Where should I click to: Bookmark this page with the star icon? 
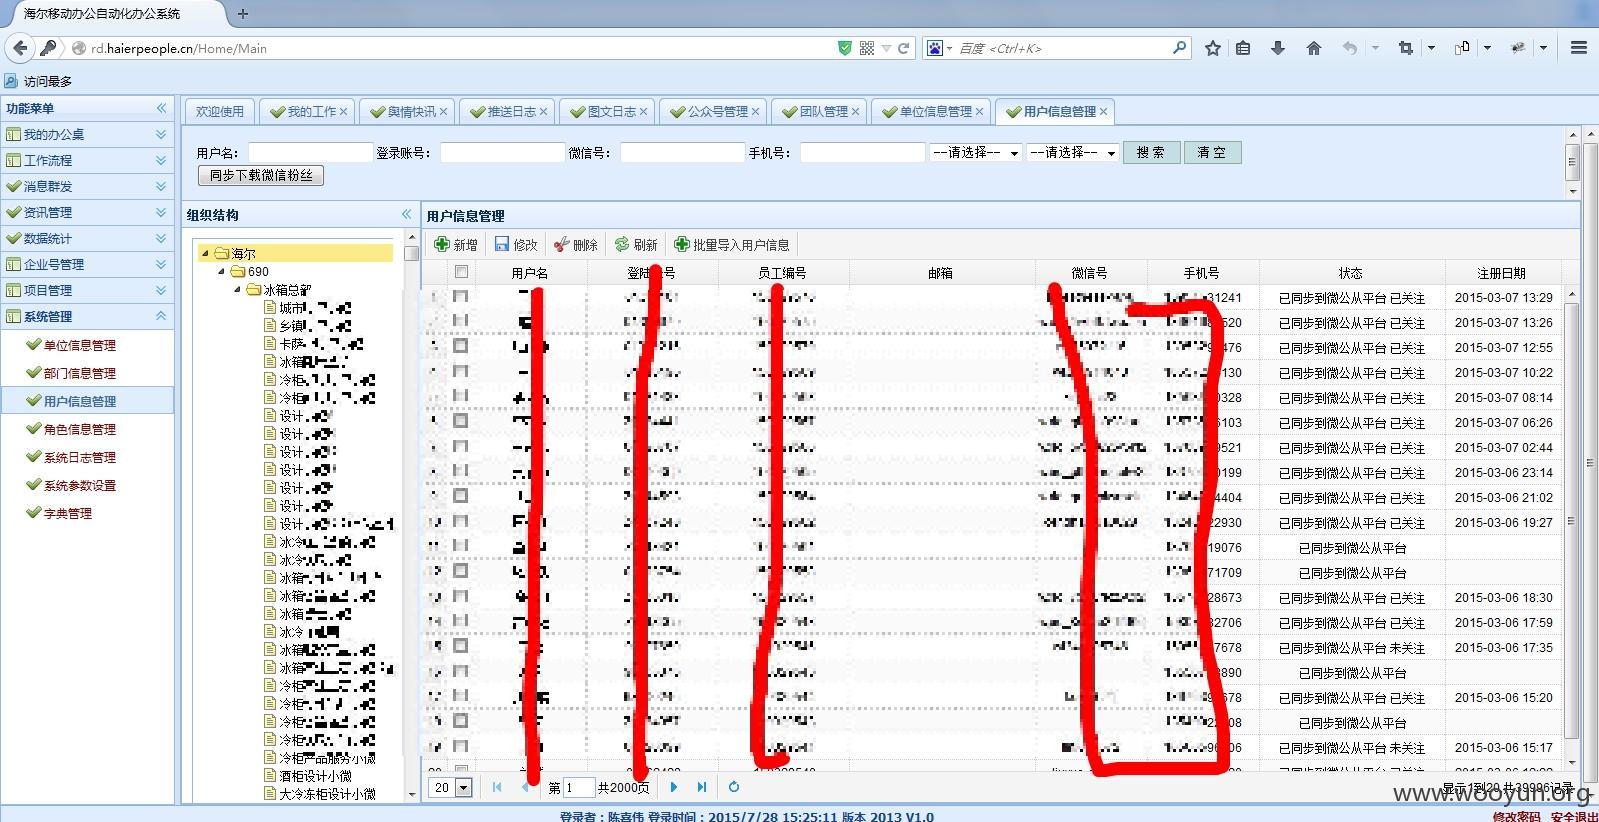(x=1213, y=48)
